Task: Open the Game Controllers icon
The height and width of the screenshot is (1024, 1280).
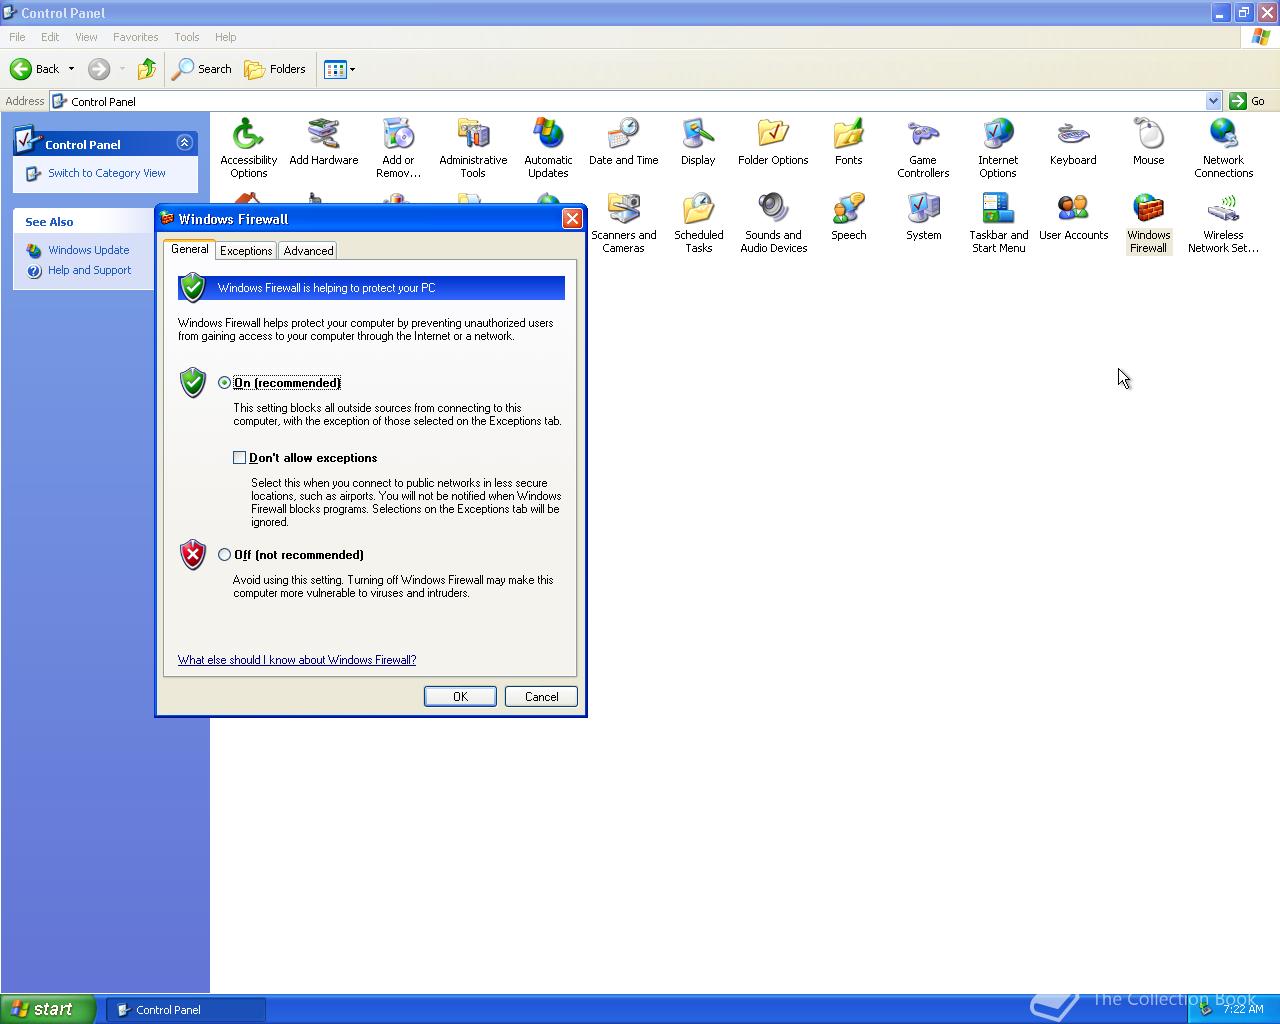Action: click(x=923, y=147)
